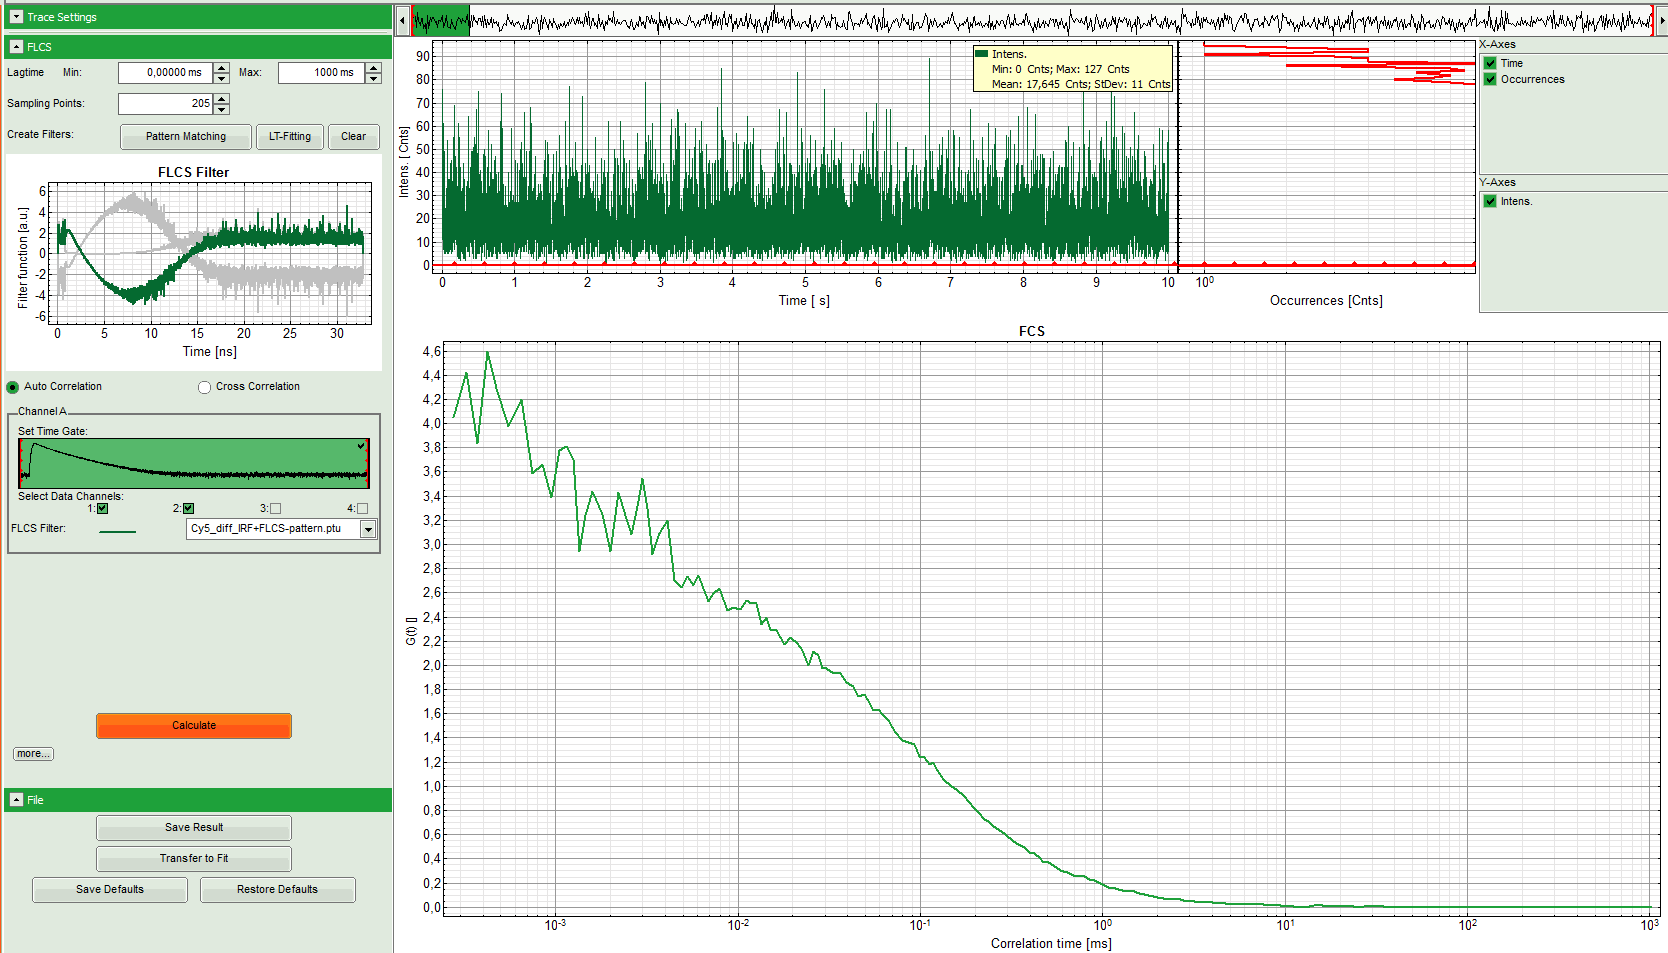Toggle data channel 1 checkbox

pyautogui.click(x=102, y=508)
